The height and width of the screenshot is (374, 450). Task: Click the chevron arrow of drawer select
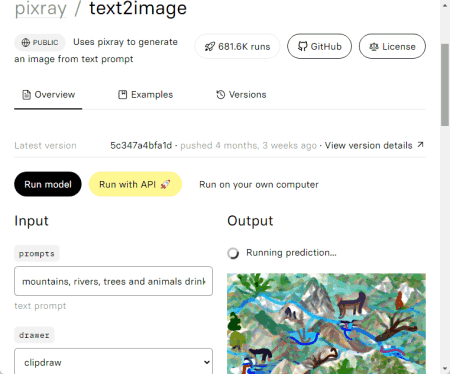[x=207, y=362]
